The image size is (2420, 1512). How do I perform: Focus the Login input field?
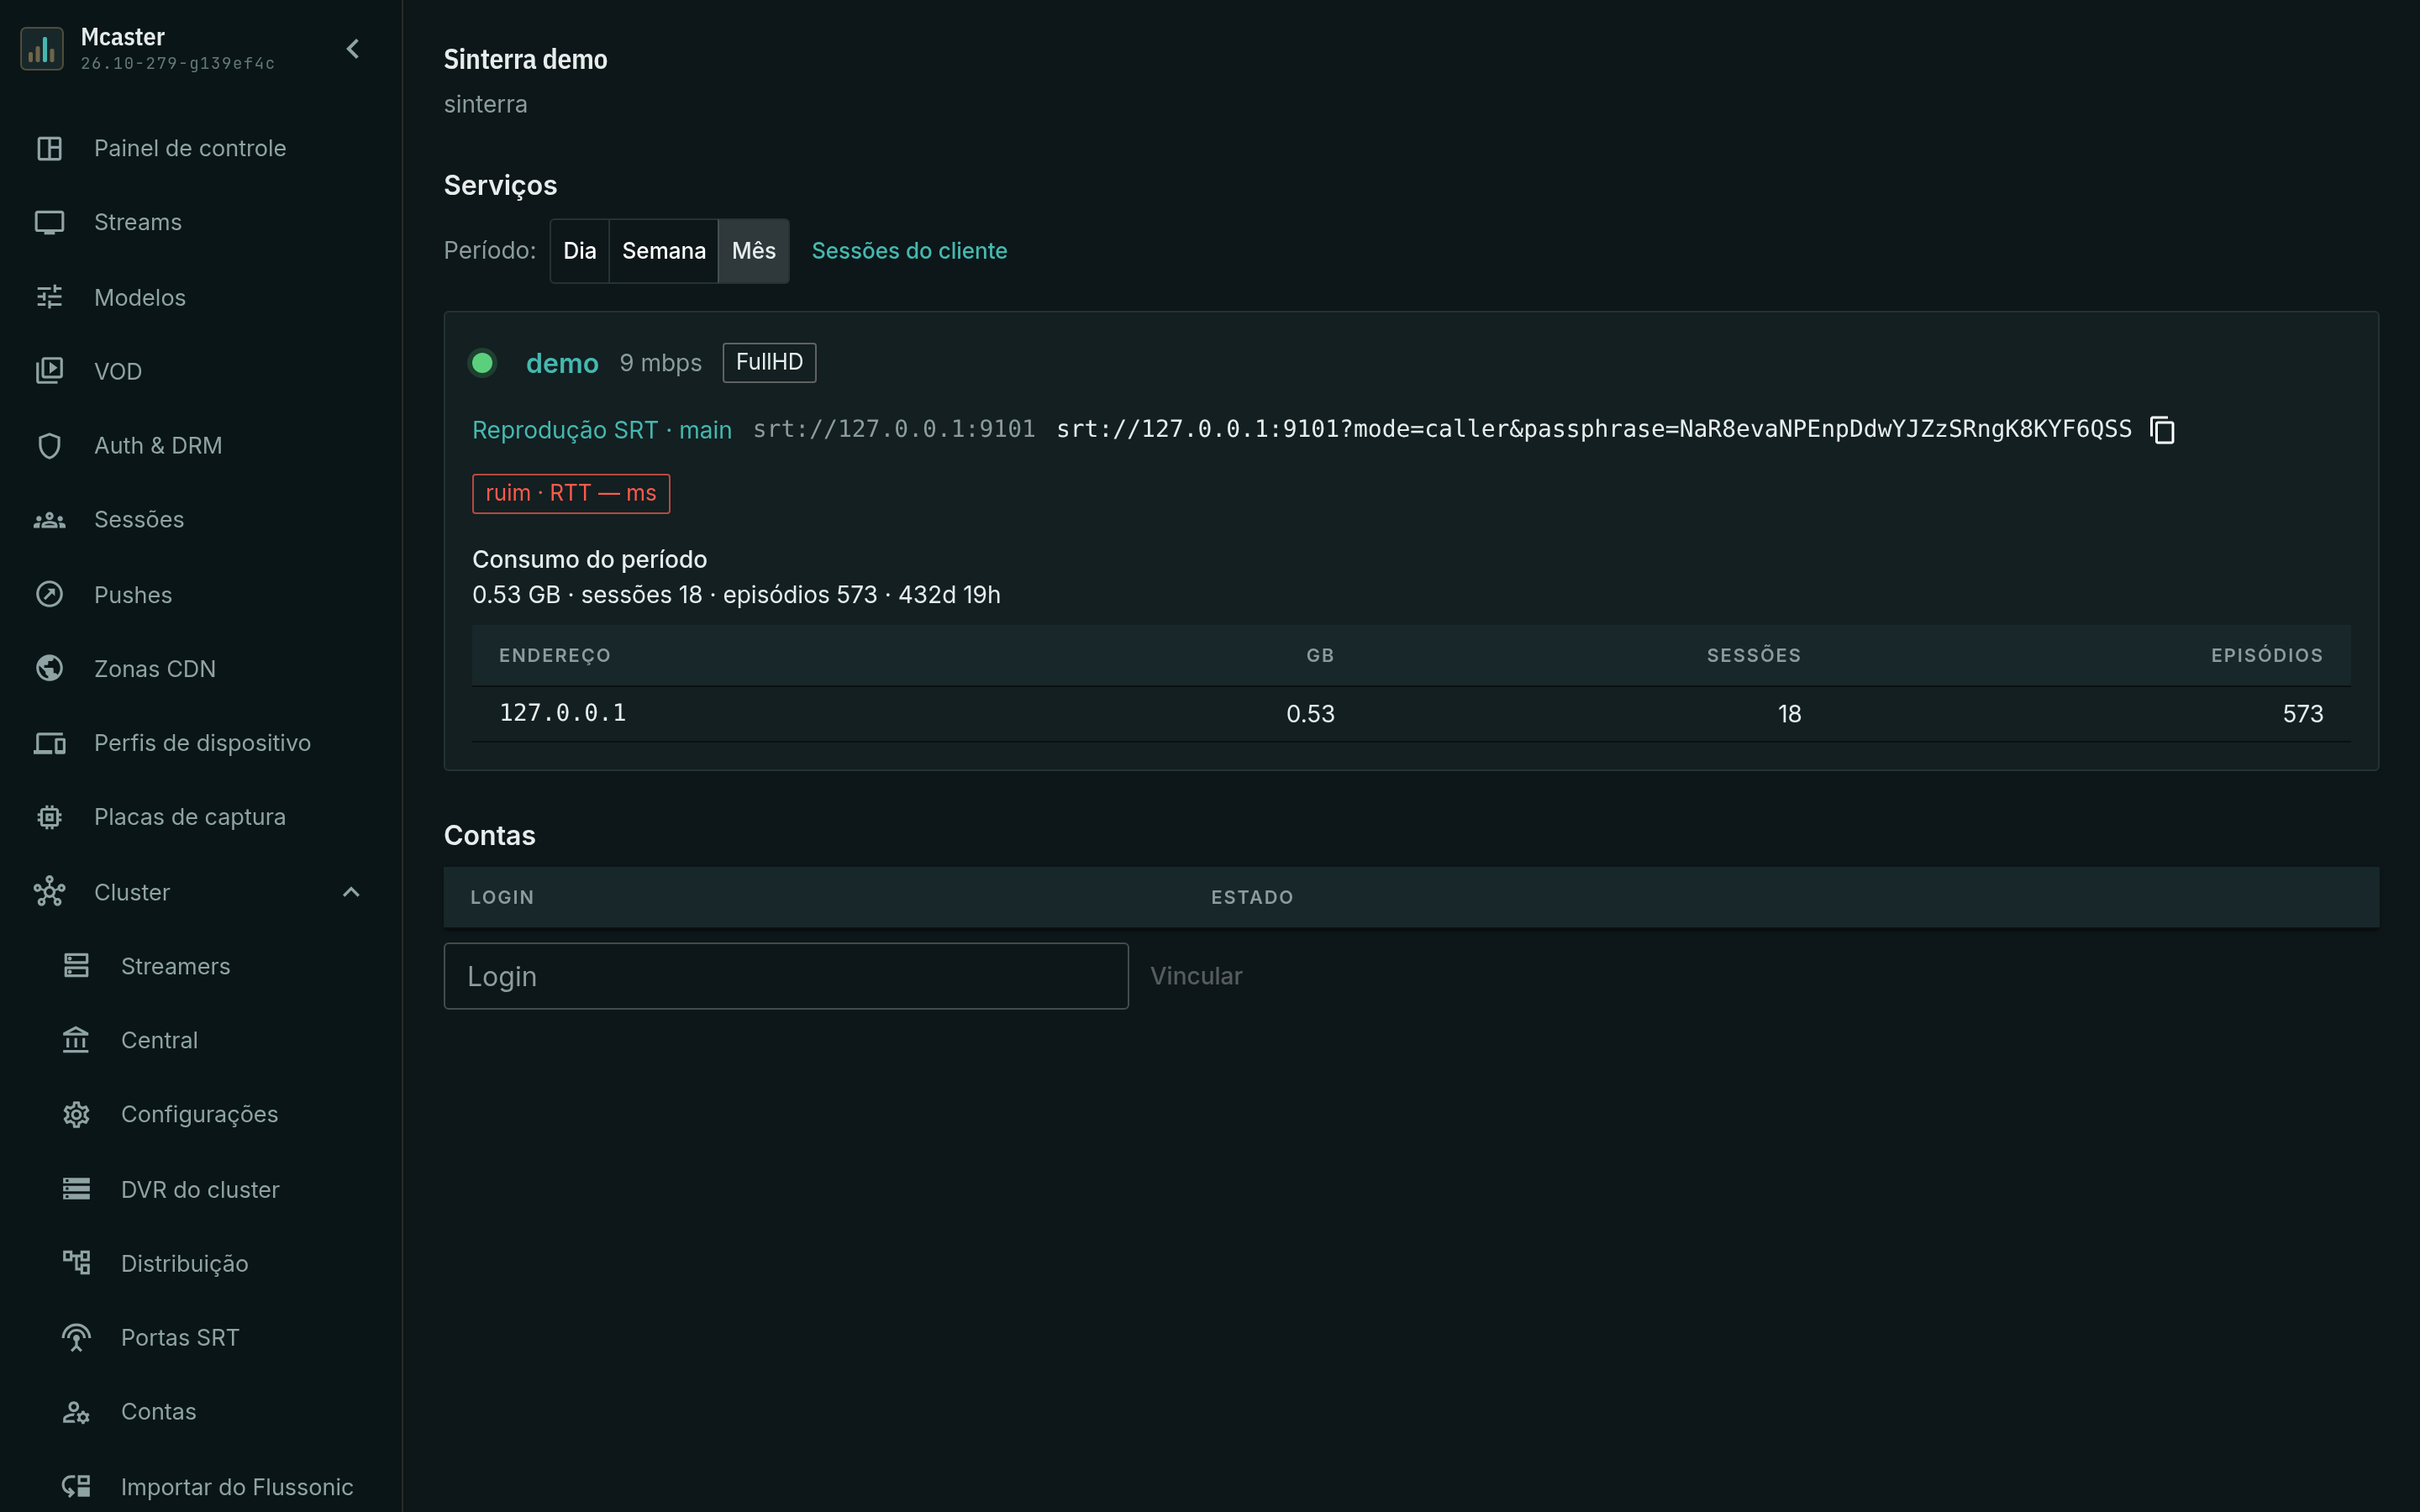(786, 976)
